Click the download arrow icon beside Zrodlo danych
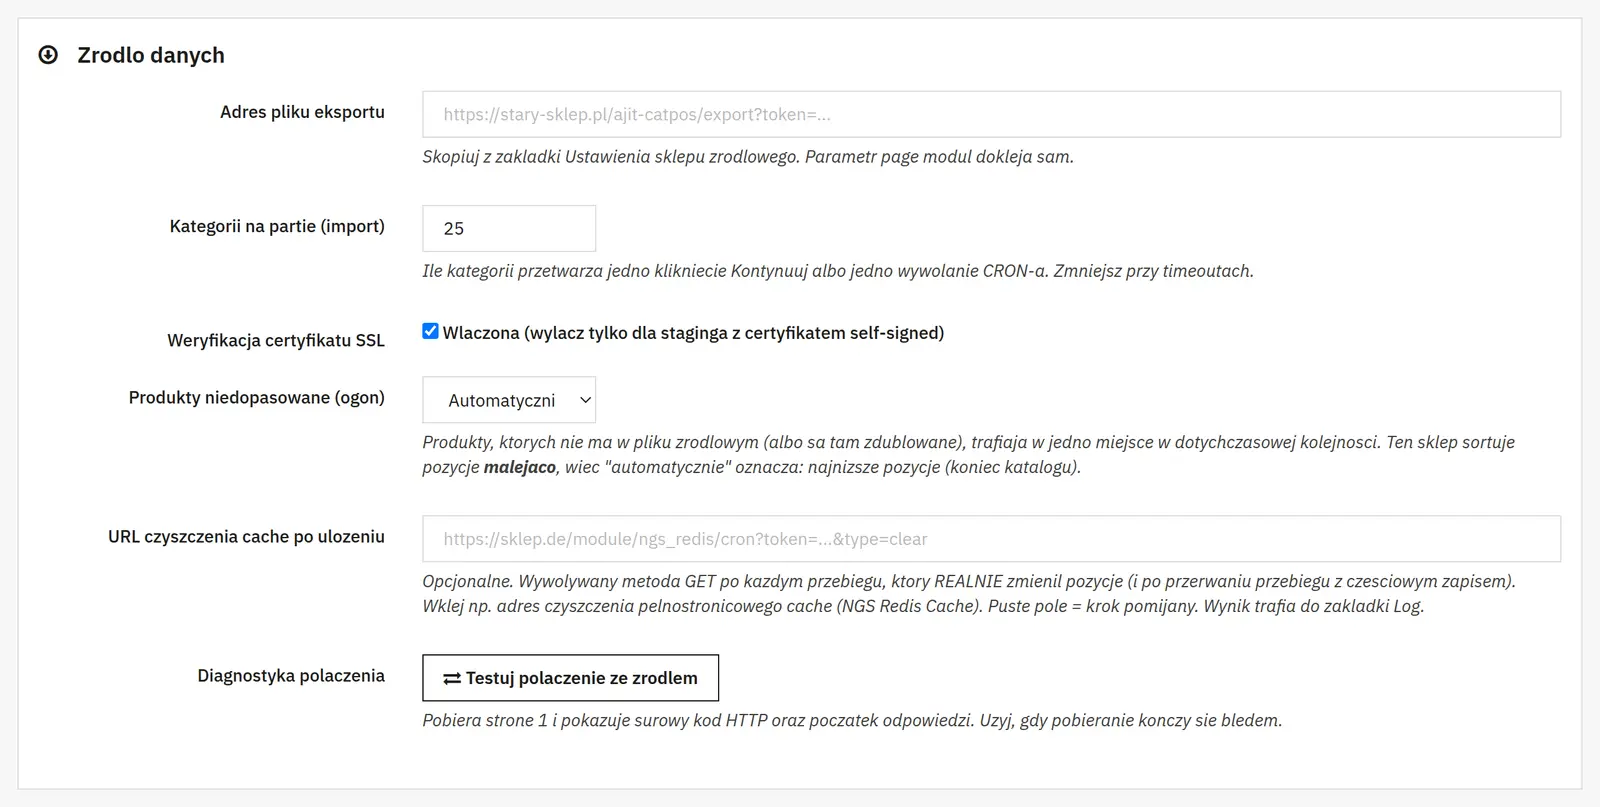The height and width of the screenshot is (807, 1600). (x=48, y=55)
